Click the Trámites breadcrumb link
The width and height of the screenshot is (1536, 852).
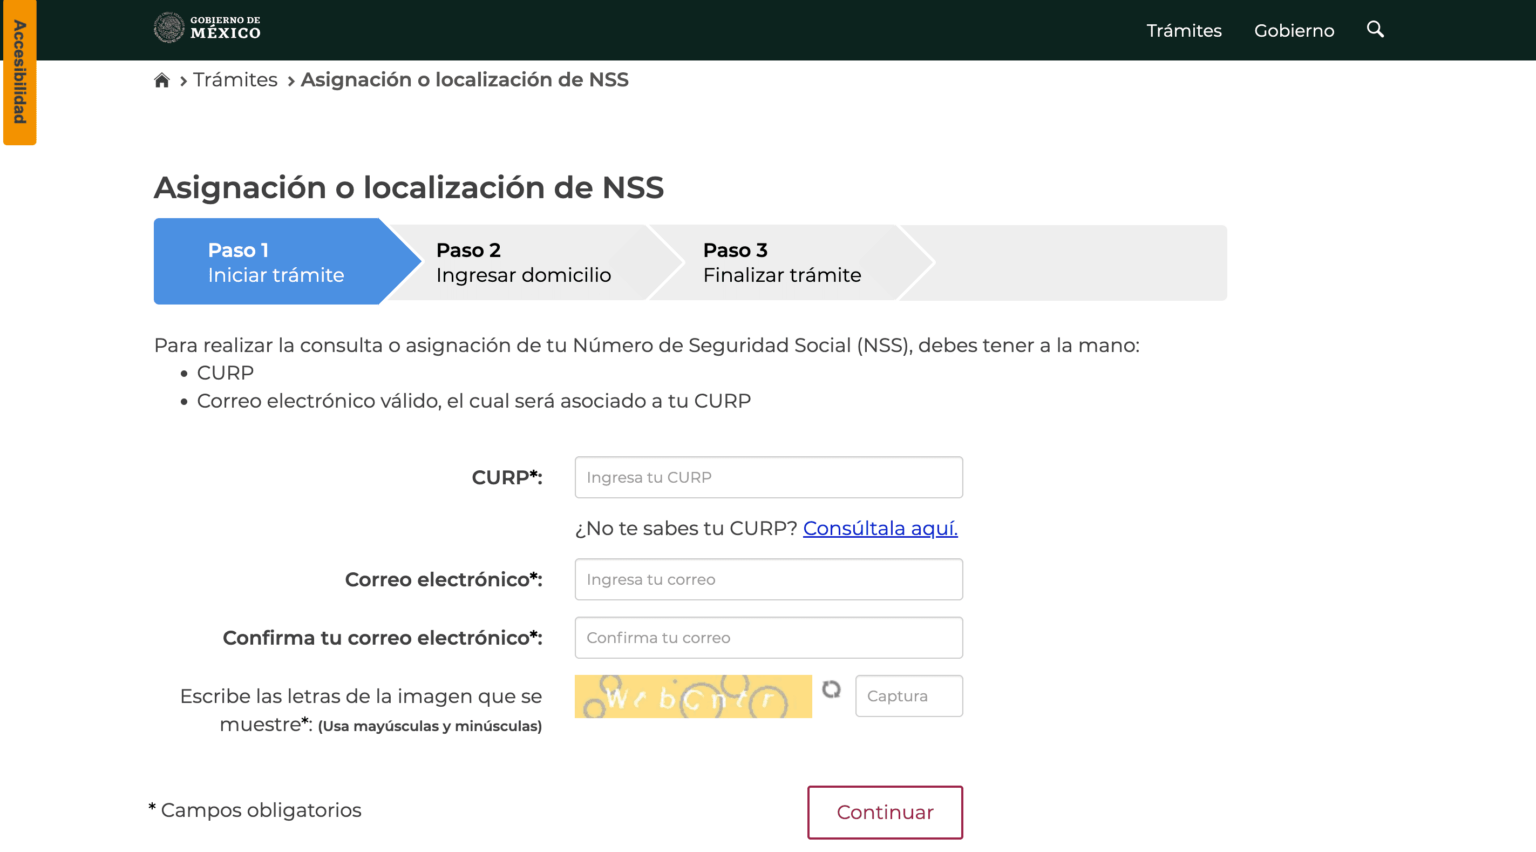pos(235,79)
